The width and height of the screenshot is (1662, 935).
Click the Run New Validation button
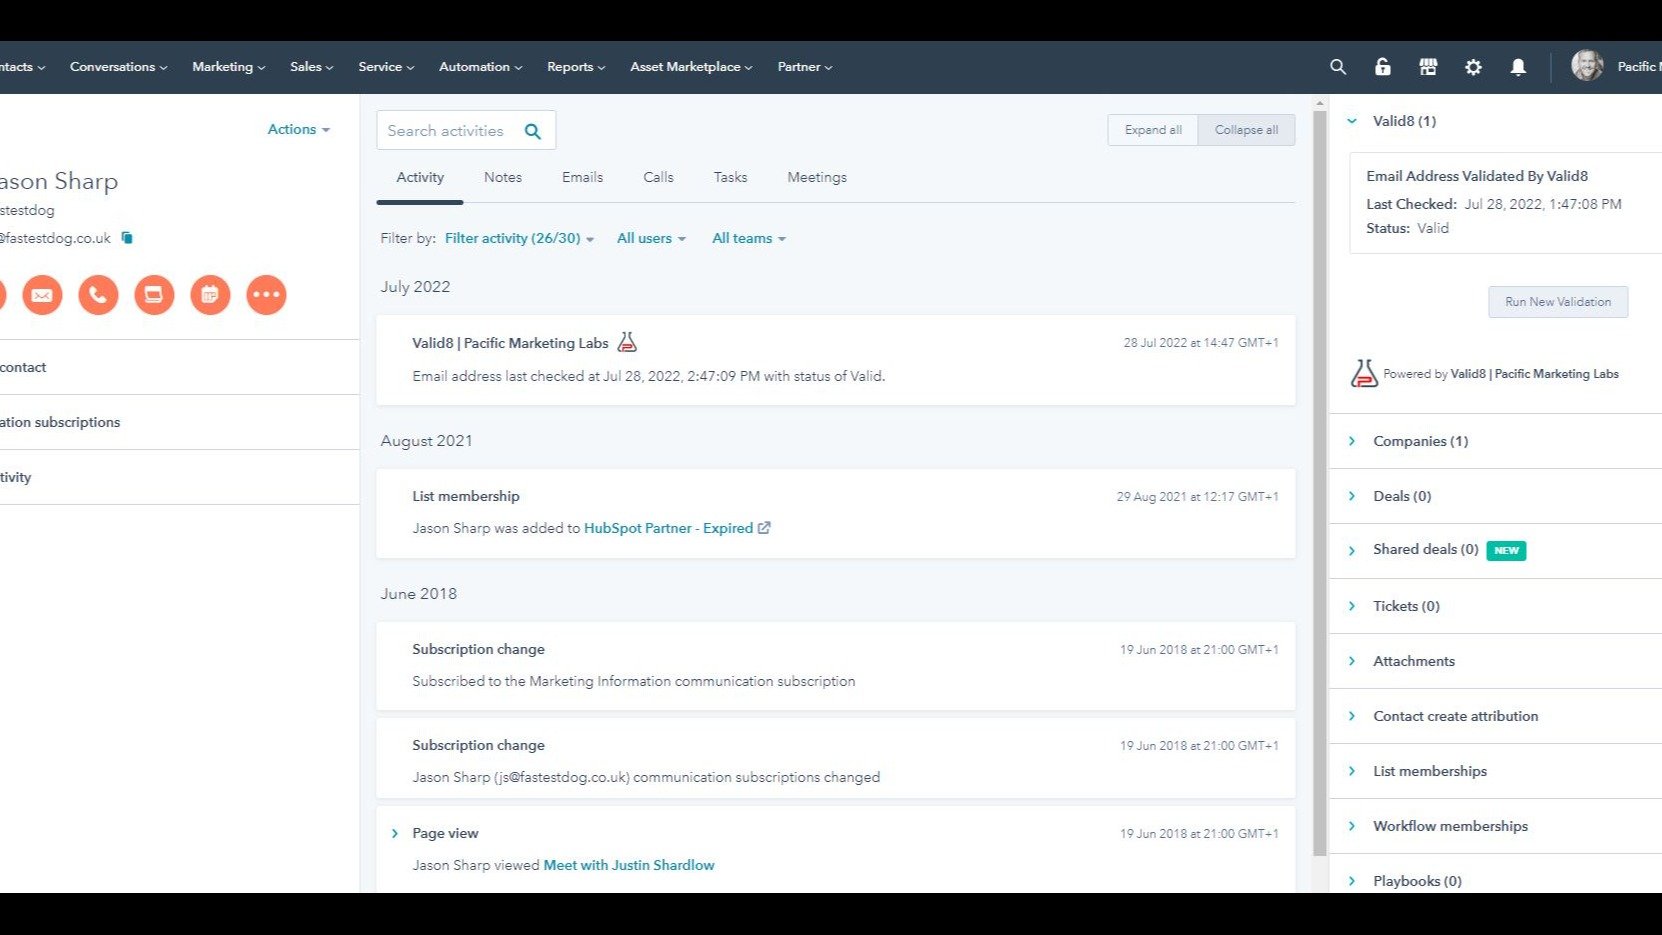1557,302
